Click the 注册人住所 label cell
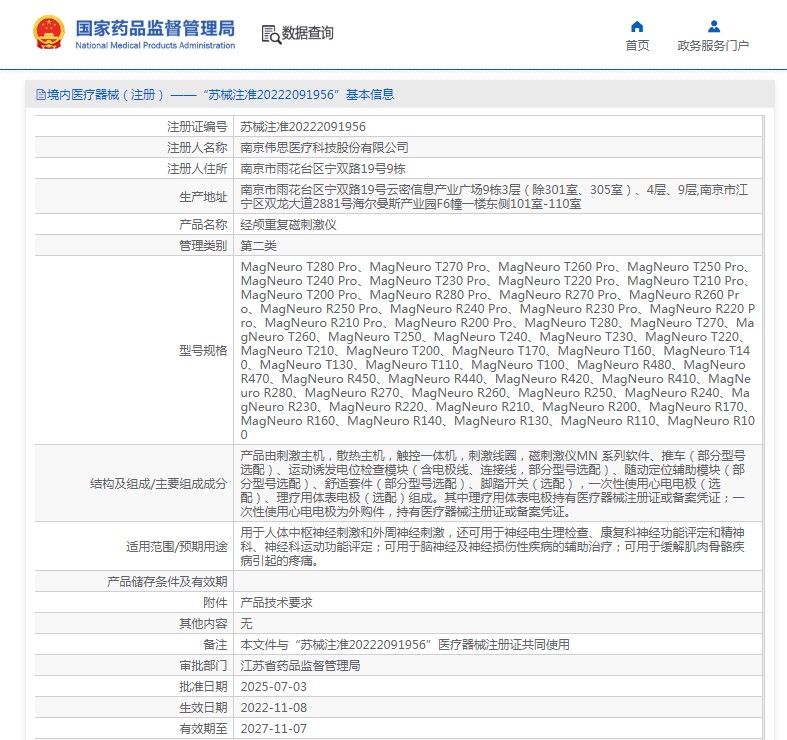 (134, 169)
